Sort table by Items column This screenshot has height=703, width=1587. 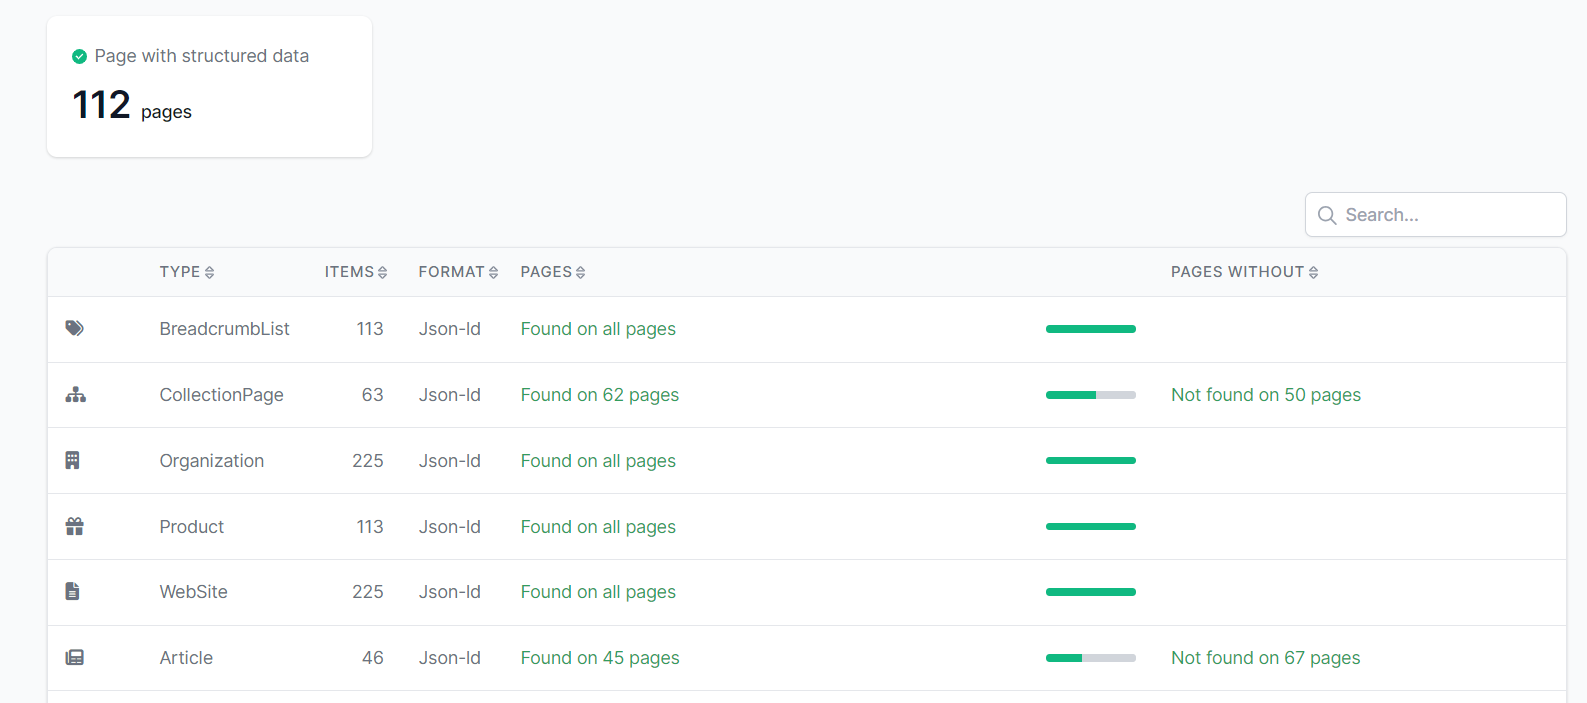tap(355, 272)
